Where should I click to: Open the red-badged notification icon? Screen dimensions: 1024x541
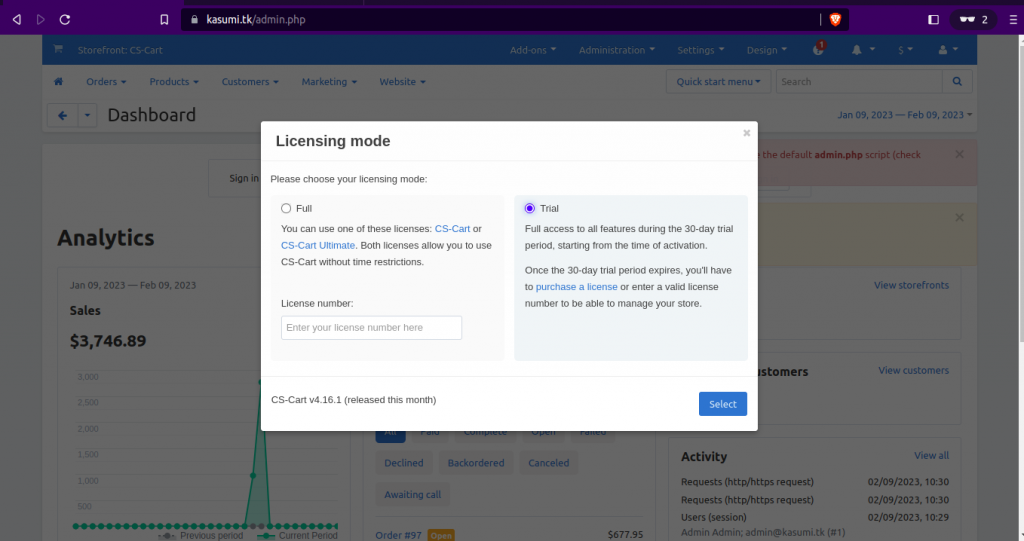click(818, 48)
